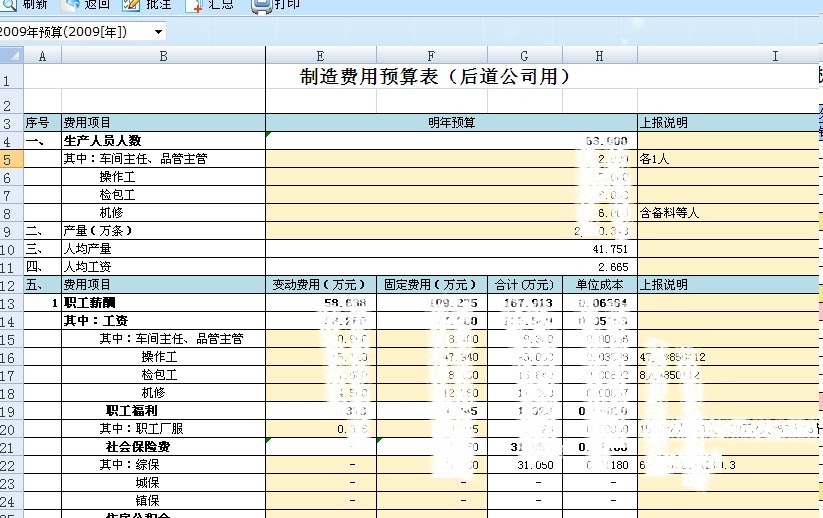Click the Annotate (批注) pencil icon
Screen dimensions: 823x518
pyautogui.click(x=131, y=5)
